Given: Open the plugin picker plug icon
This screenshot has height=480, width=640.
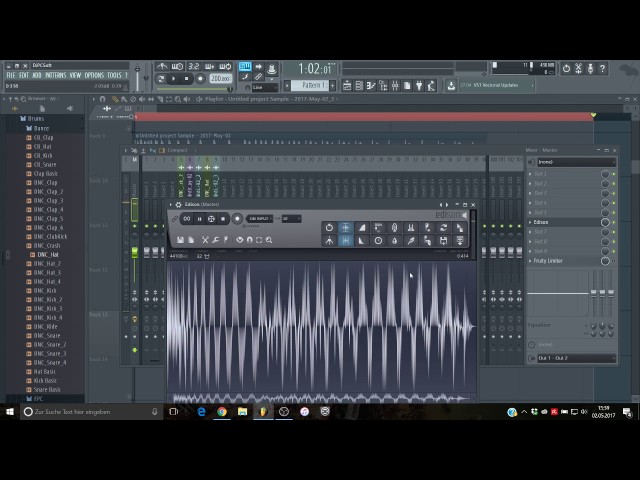Looking at the screenshot, I should click(x=419, y=86).
